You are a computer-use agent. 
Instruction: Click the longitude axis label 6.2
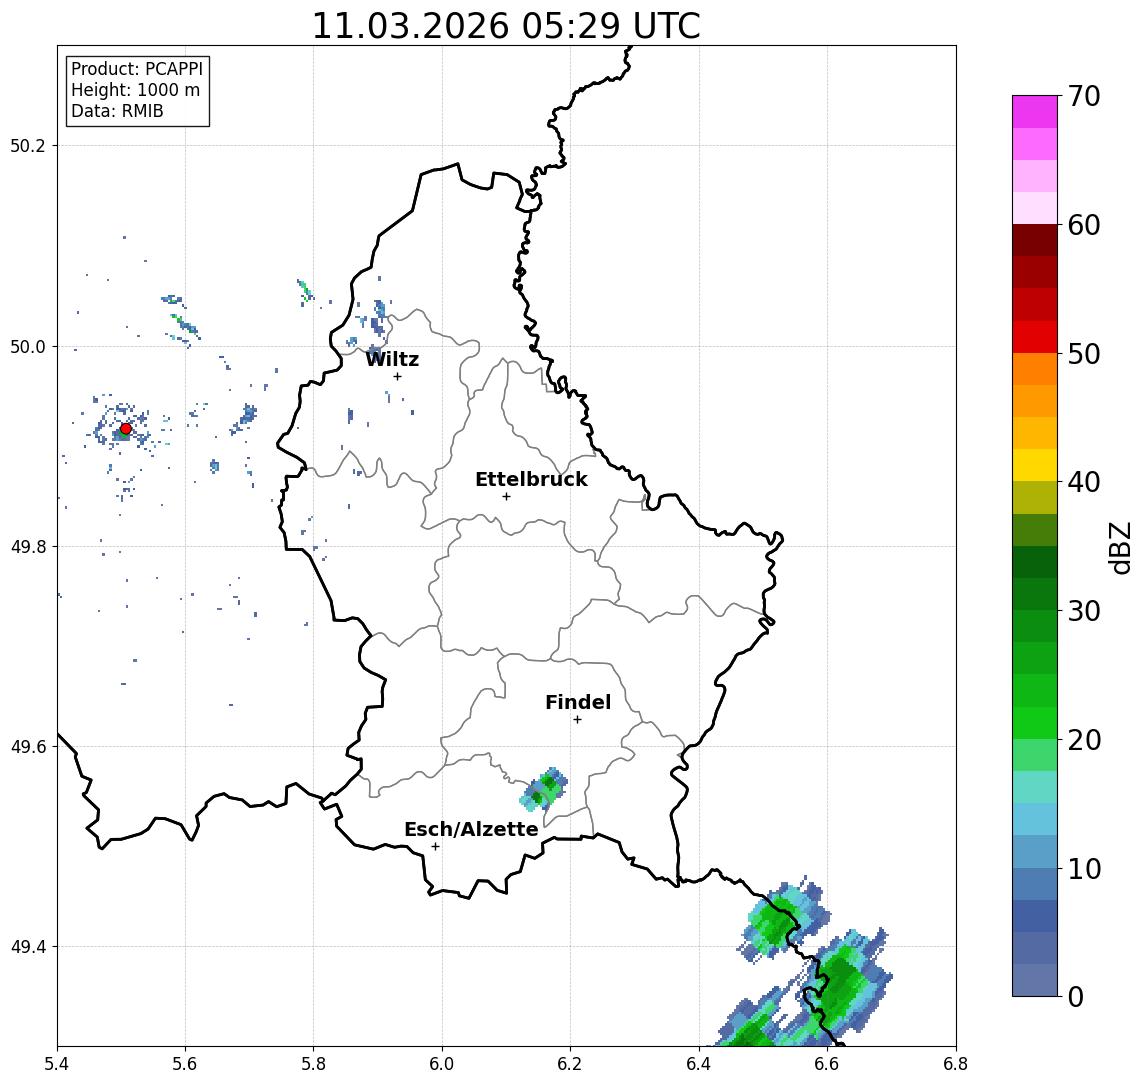point(570,1063)
